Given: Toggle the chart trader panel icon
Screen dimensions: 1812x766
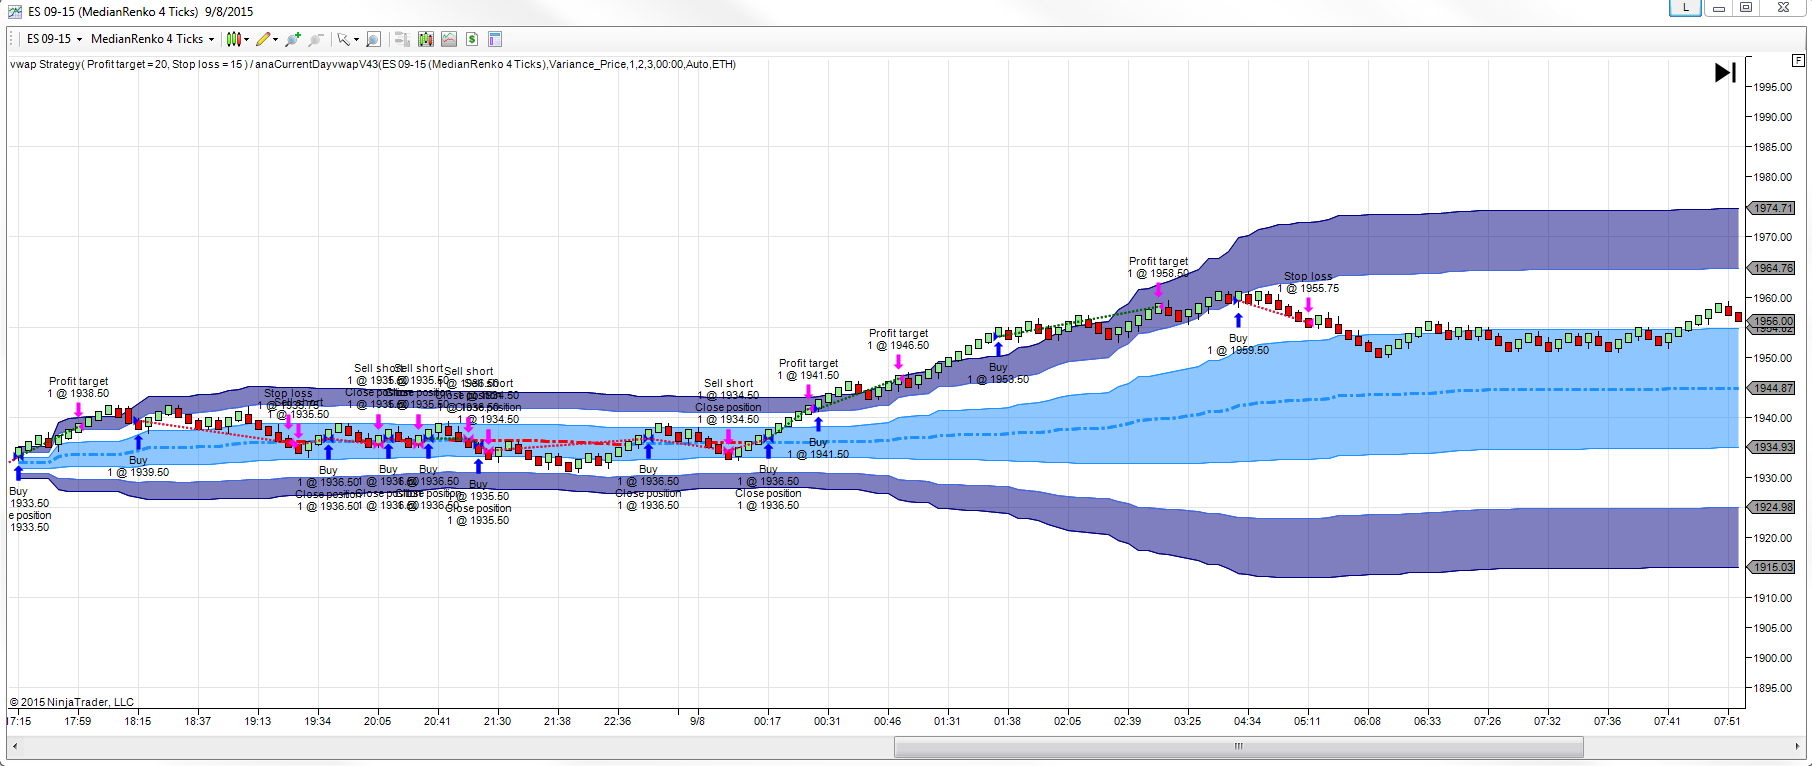Looking at the screenshot, I should pos(402,39).
